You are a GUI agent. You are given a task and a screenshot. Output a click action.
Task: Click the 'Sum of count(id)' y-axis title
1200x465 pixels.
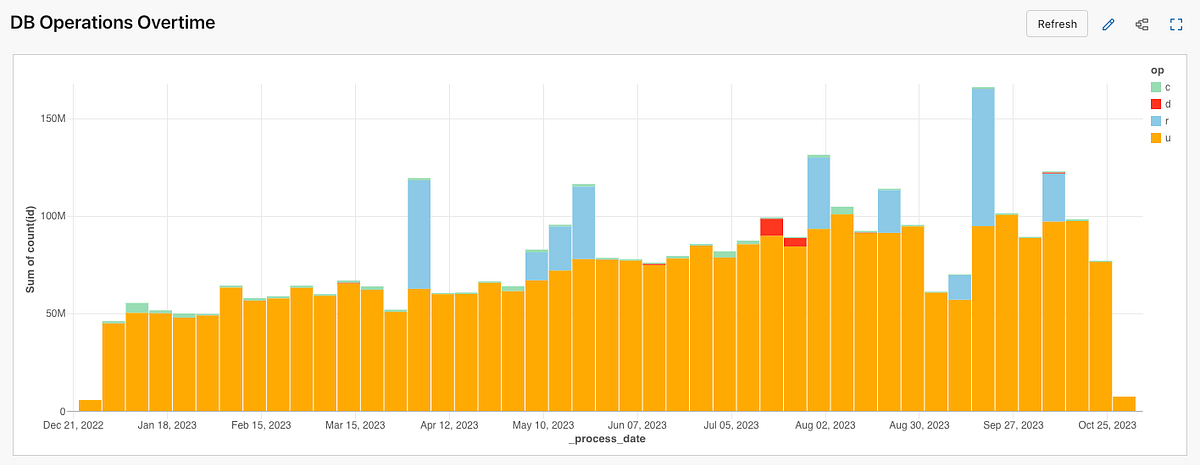pos(30,249)
